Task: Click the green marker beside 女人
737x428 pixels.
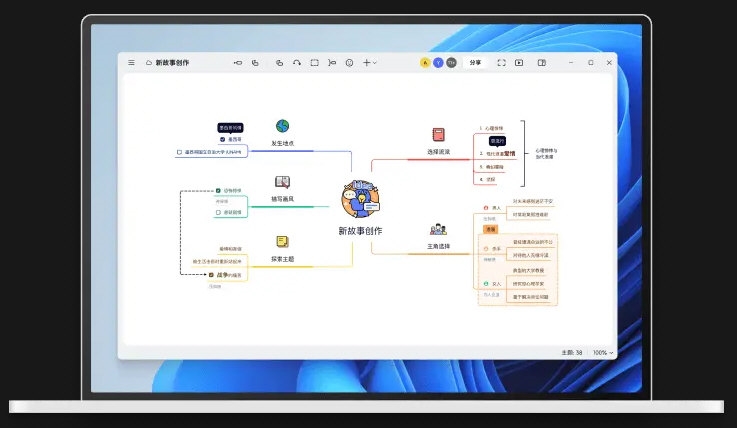Action: click(486, 284)
